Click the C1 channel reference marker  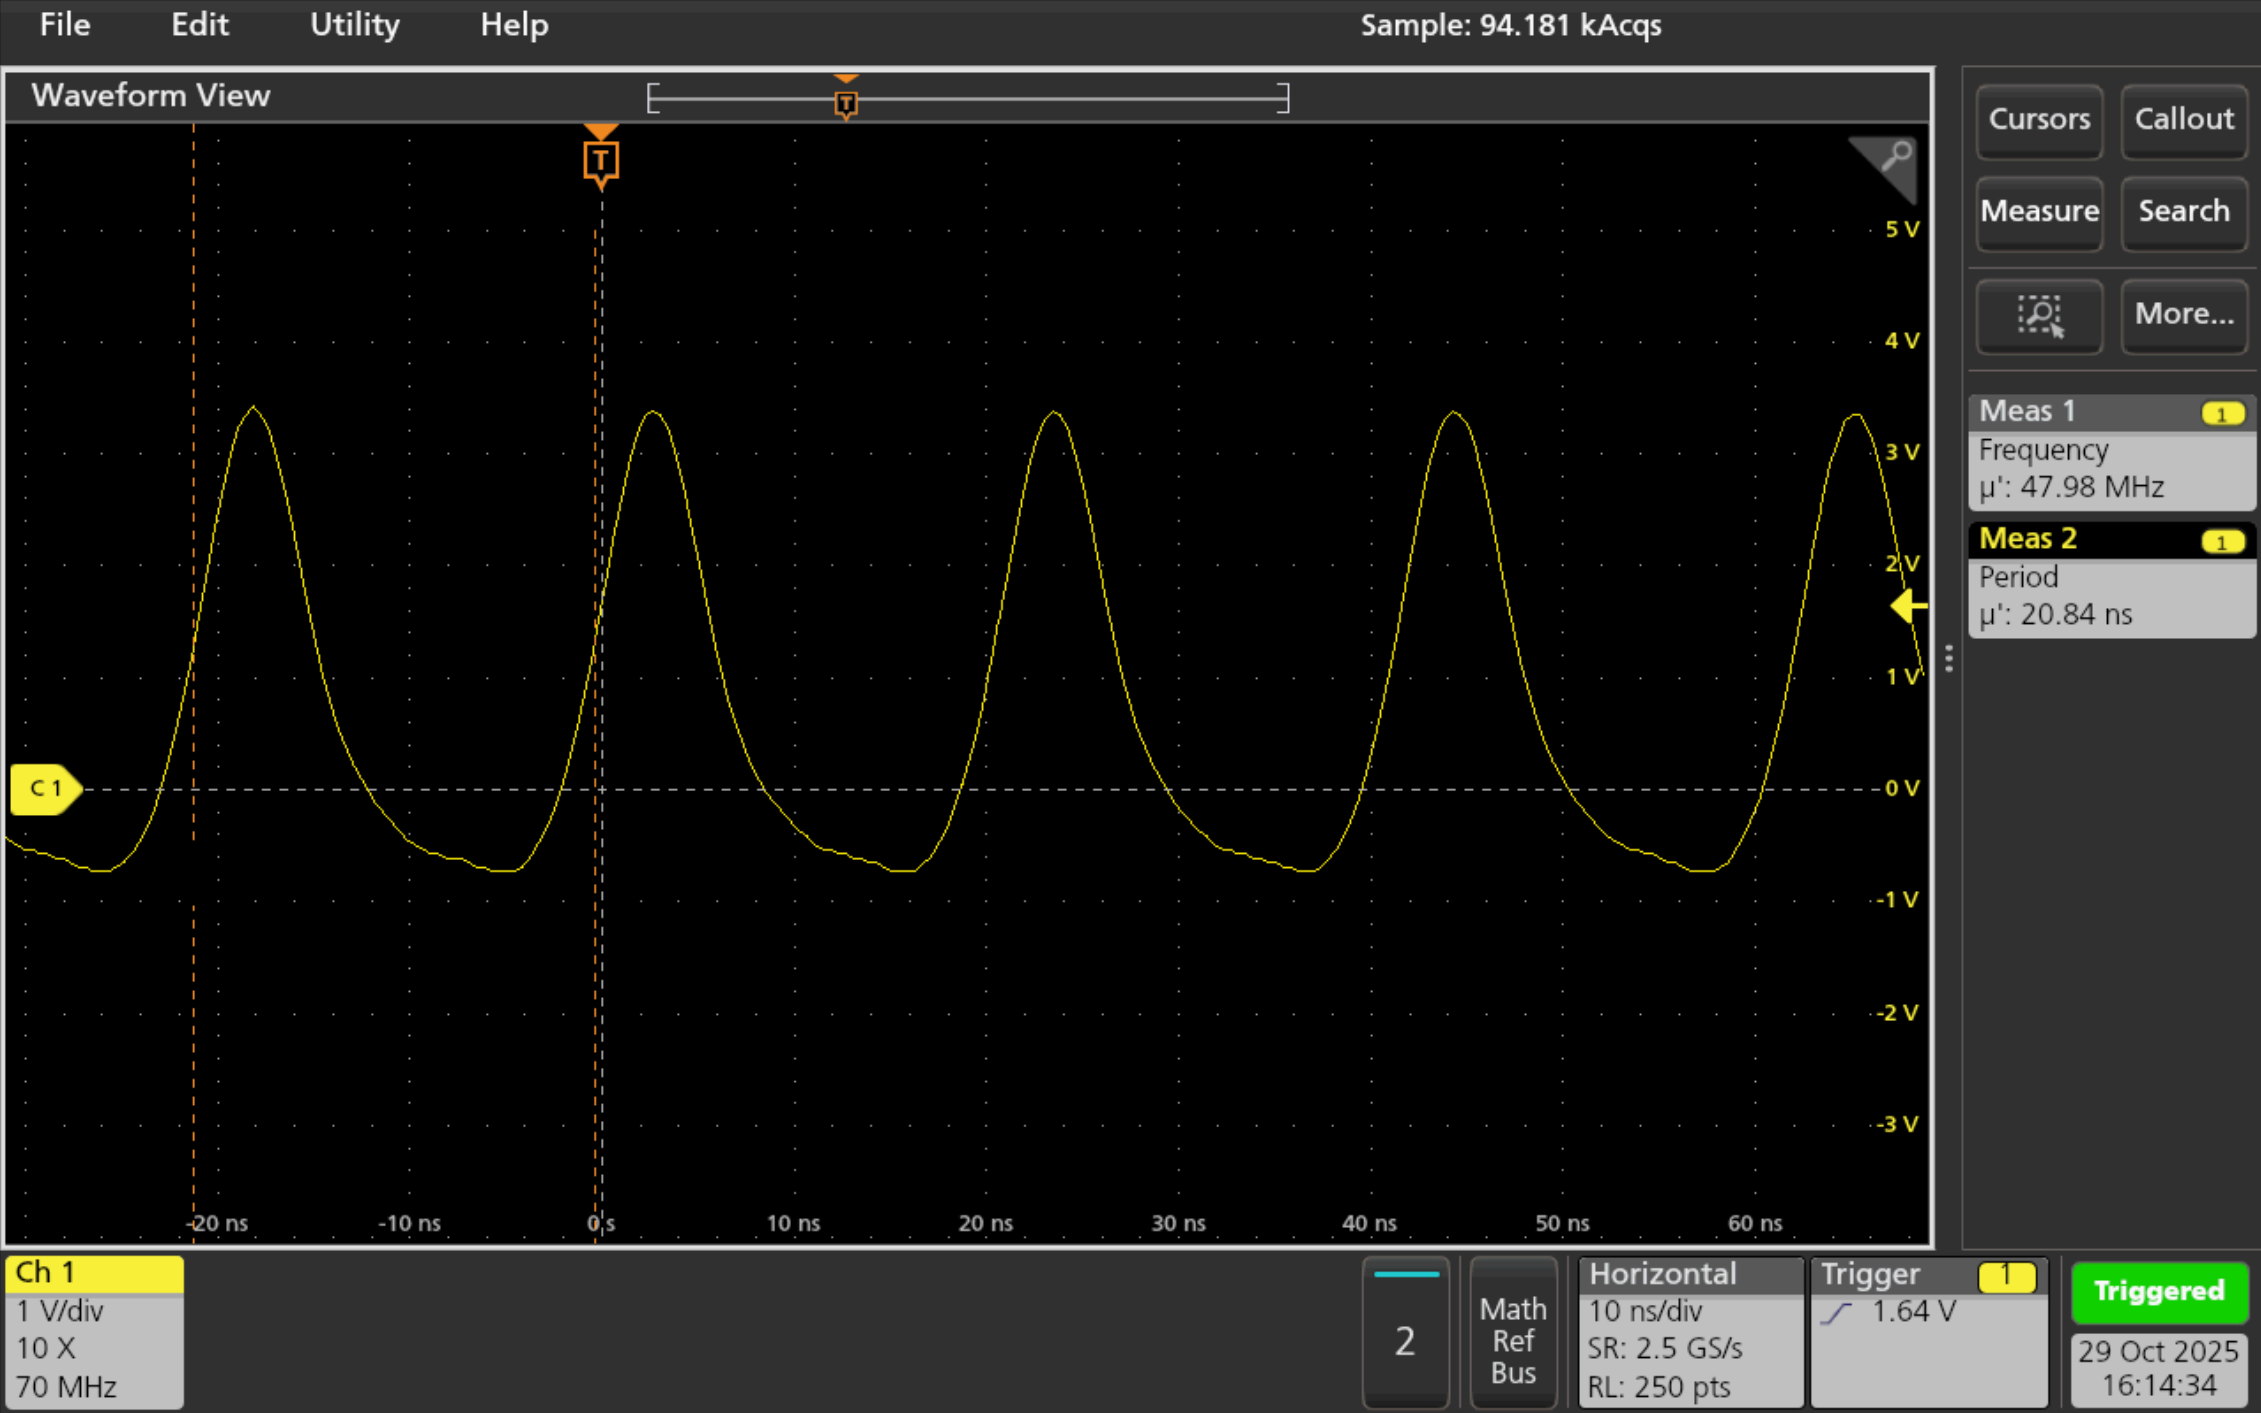pyautogui.click(x=44, y=788)
